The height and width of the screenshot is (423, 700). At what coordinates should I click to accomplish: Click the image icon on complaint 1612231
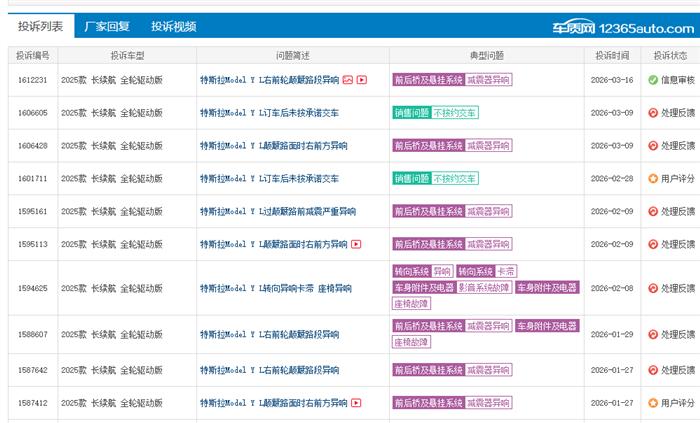[347, 80]
